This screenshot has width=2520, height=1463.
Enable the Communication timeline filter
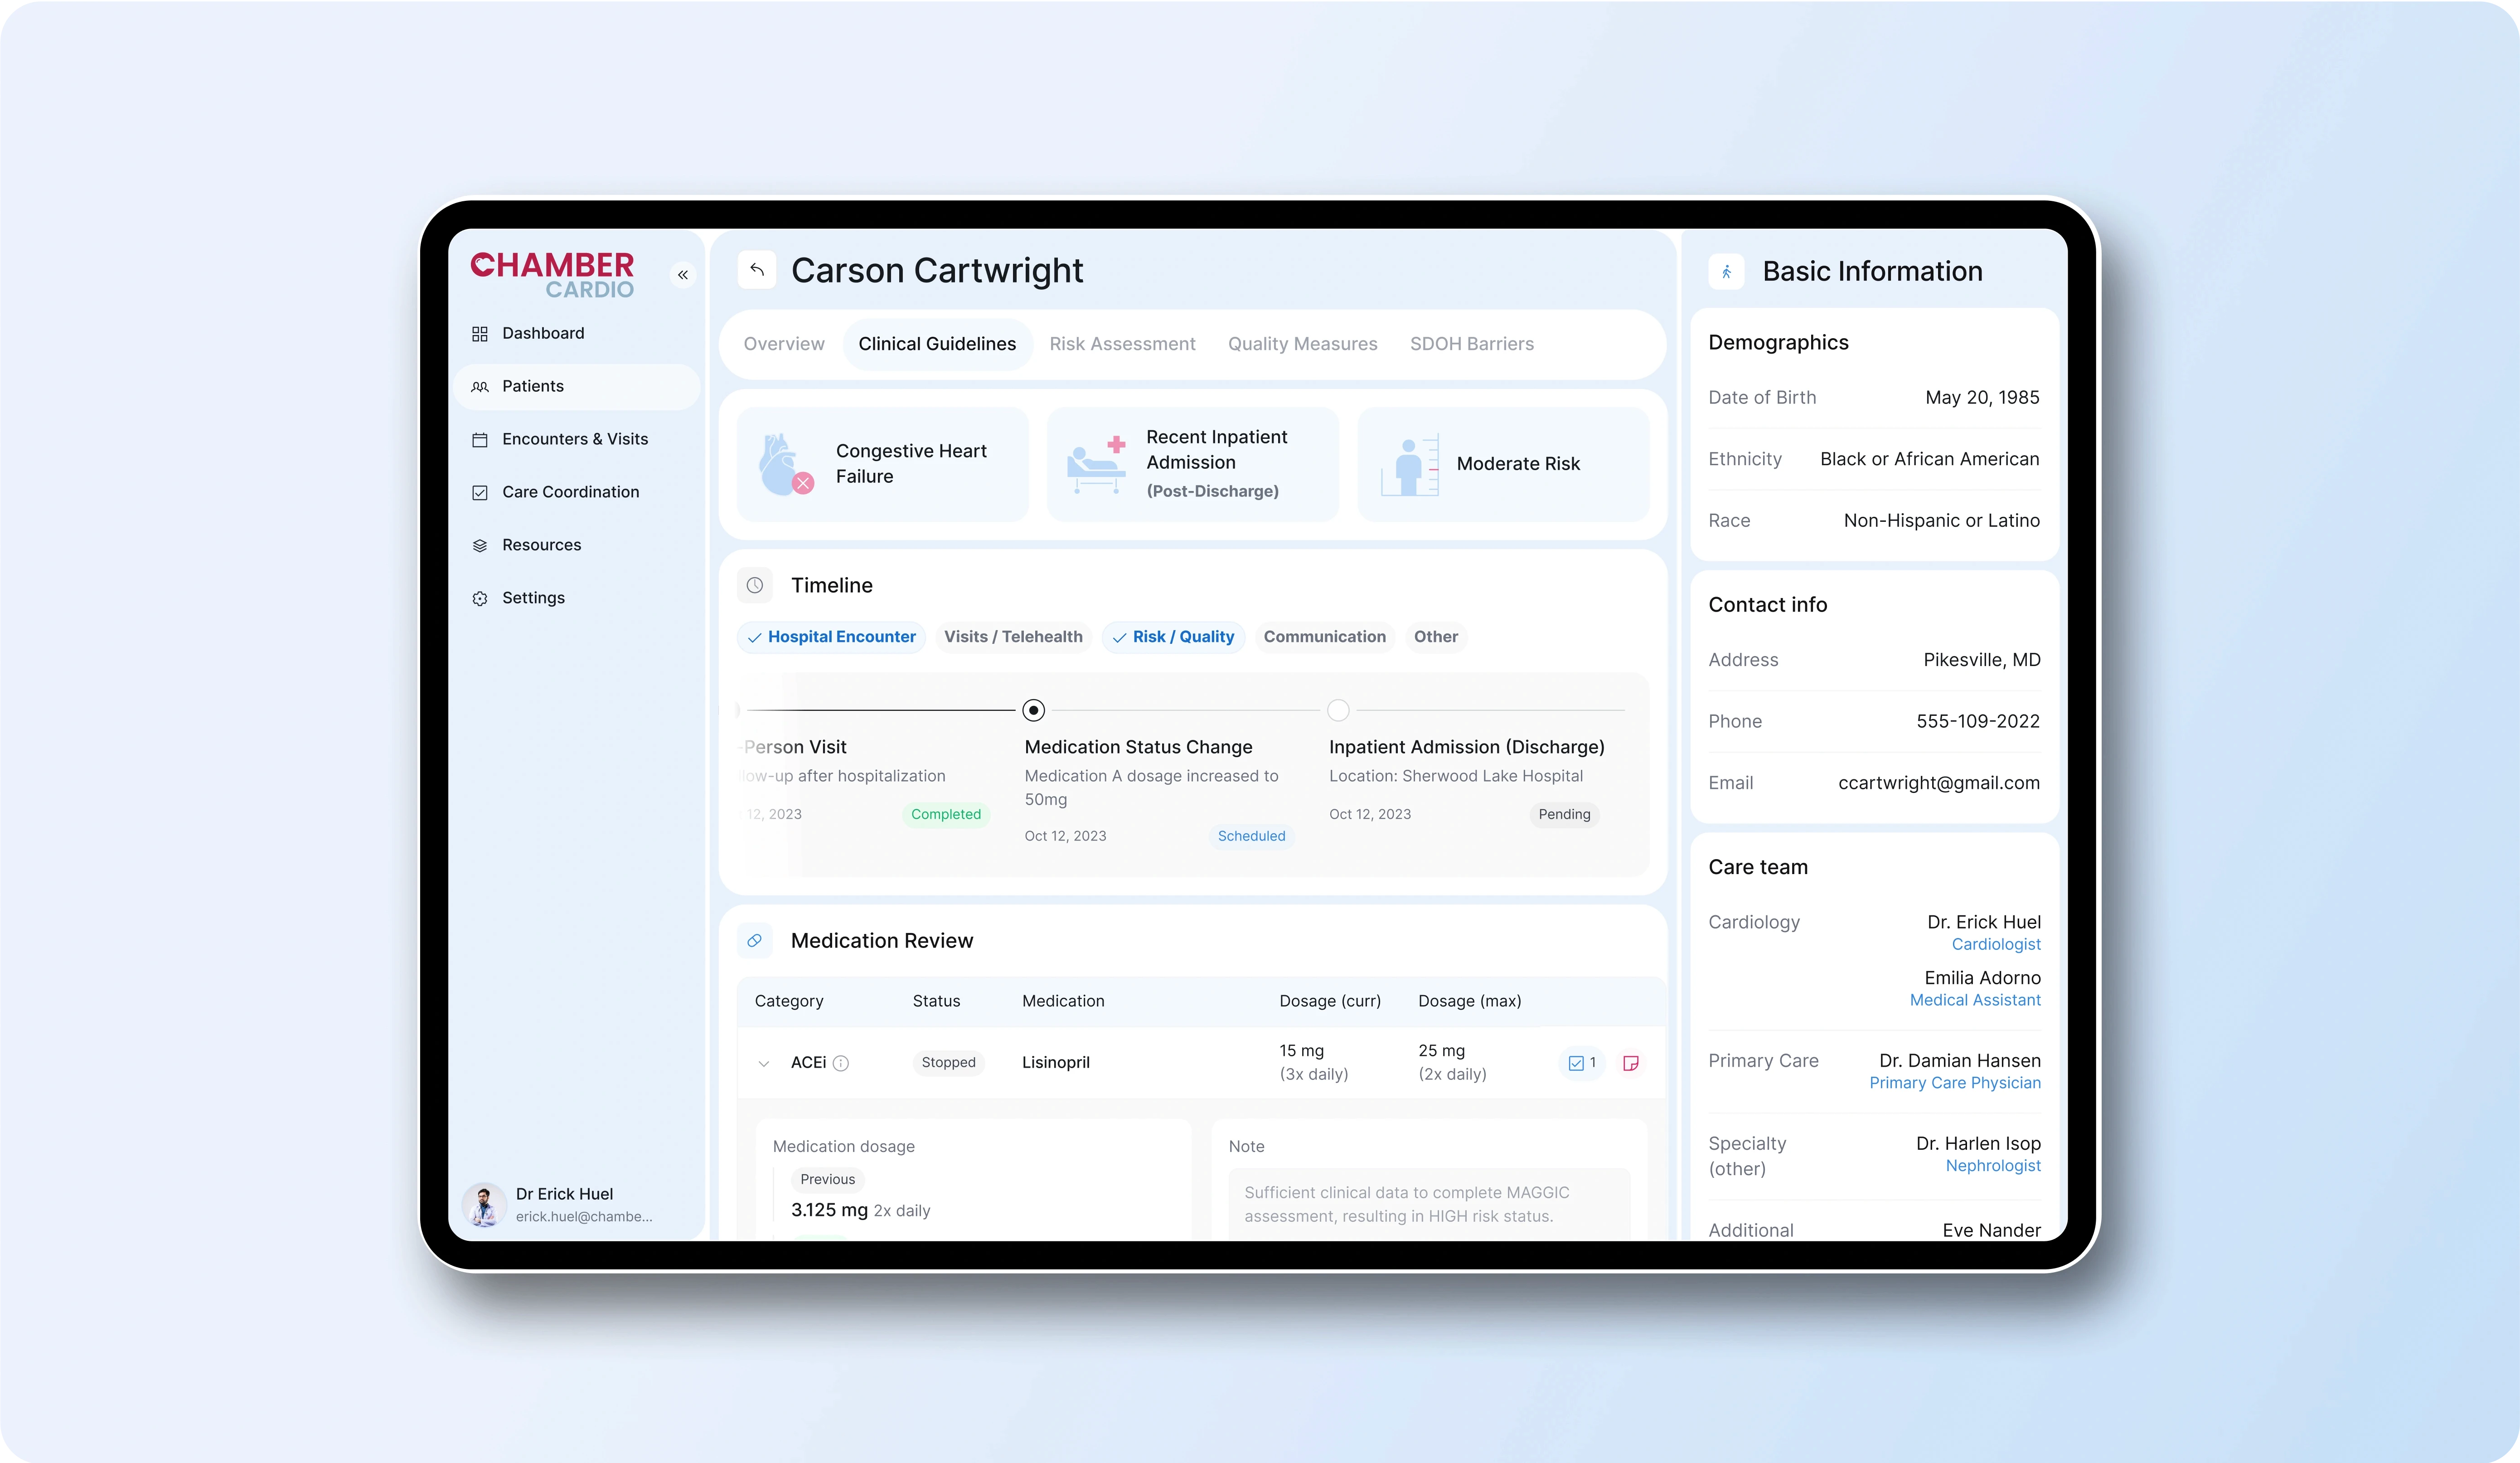(1324, 637)
